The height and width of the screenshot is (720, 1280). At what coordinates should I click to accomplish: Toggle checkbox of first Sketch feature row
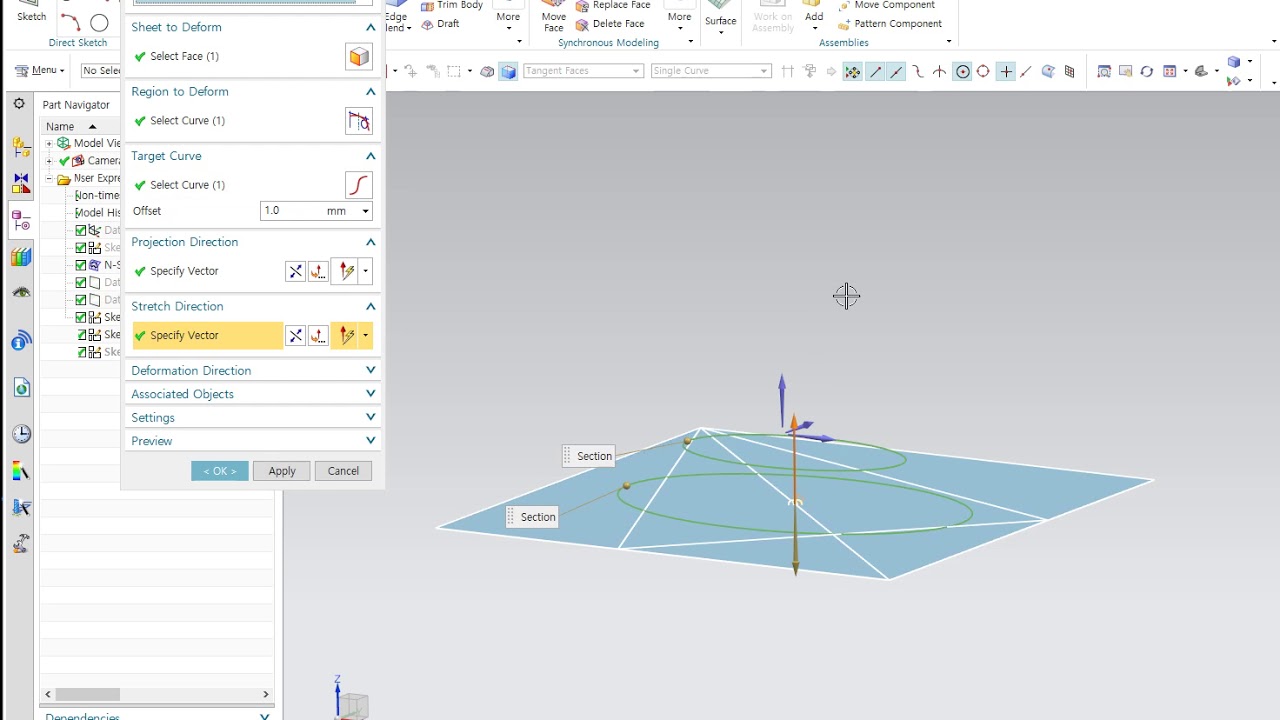click(x=81, y=247)
